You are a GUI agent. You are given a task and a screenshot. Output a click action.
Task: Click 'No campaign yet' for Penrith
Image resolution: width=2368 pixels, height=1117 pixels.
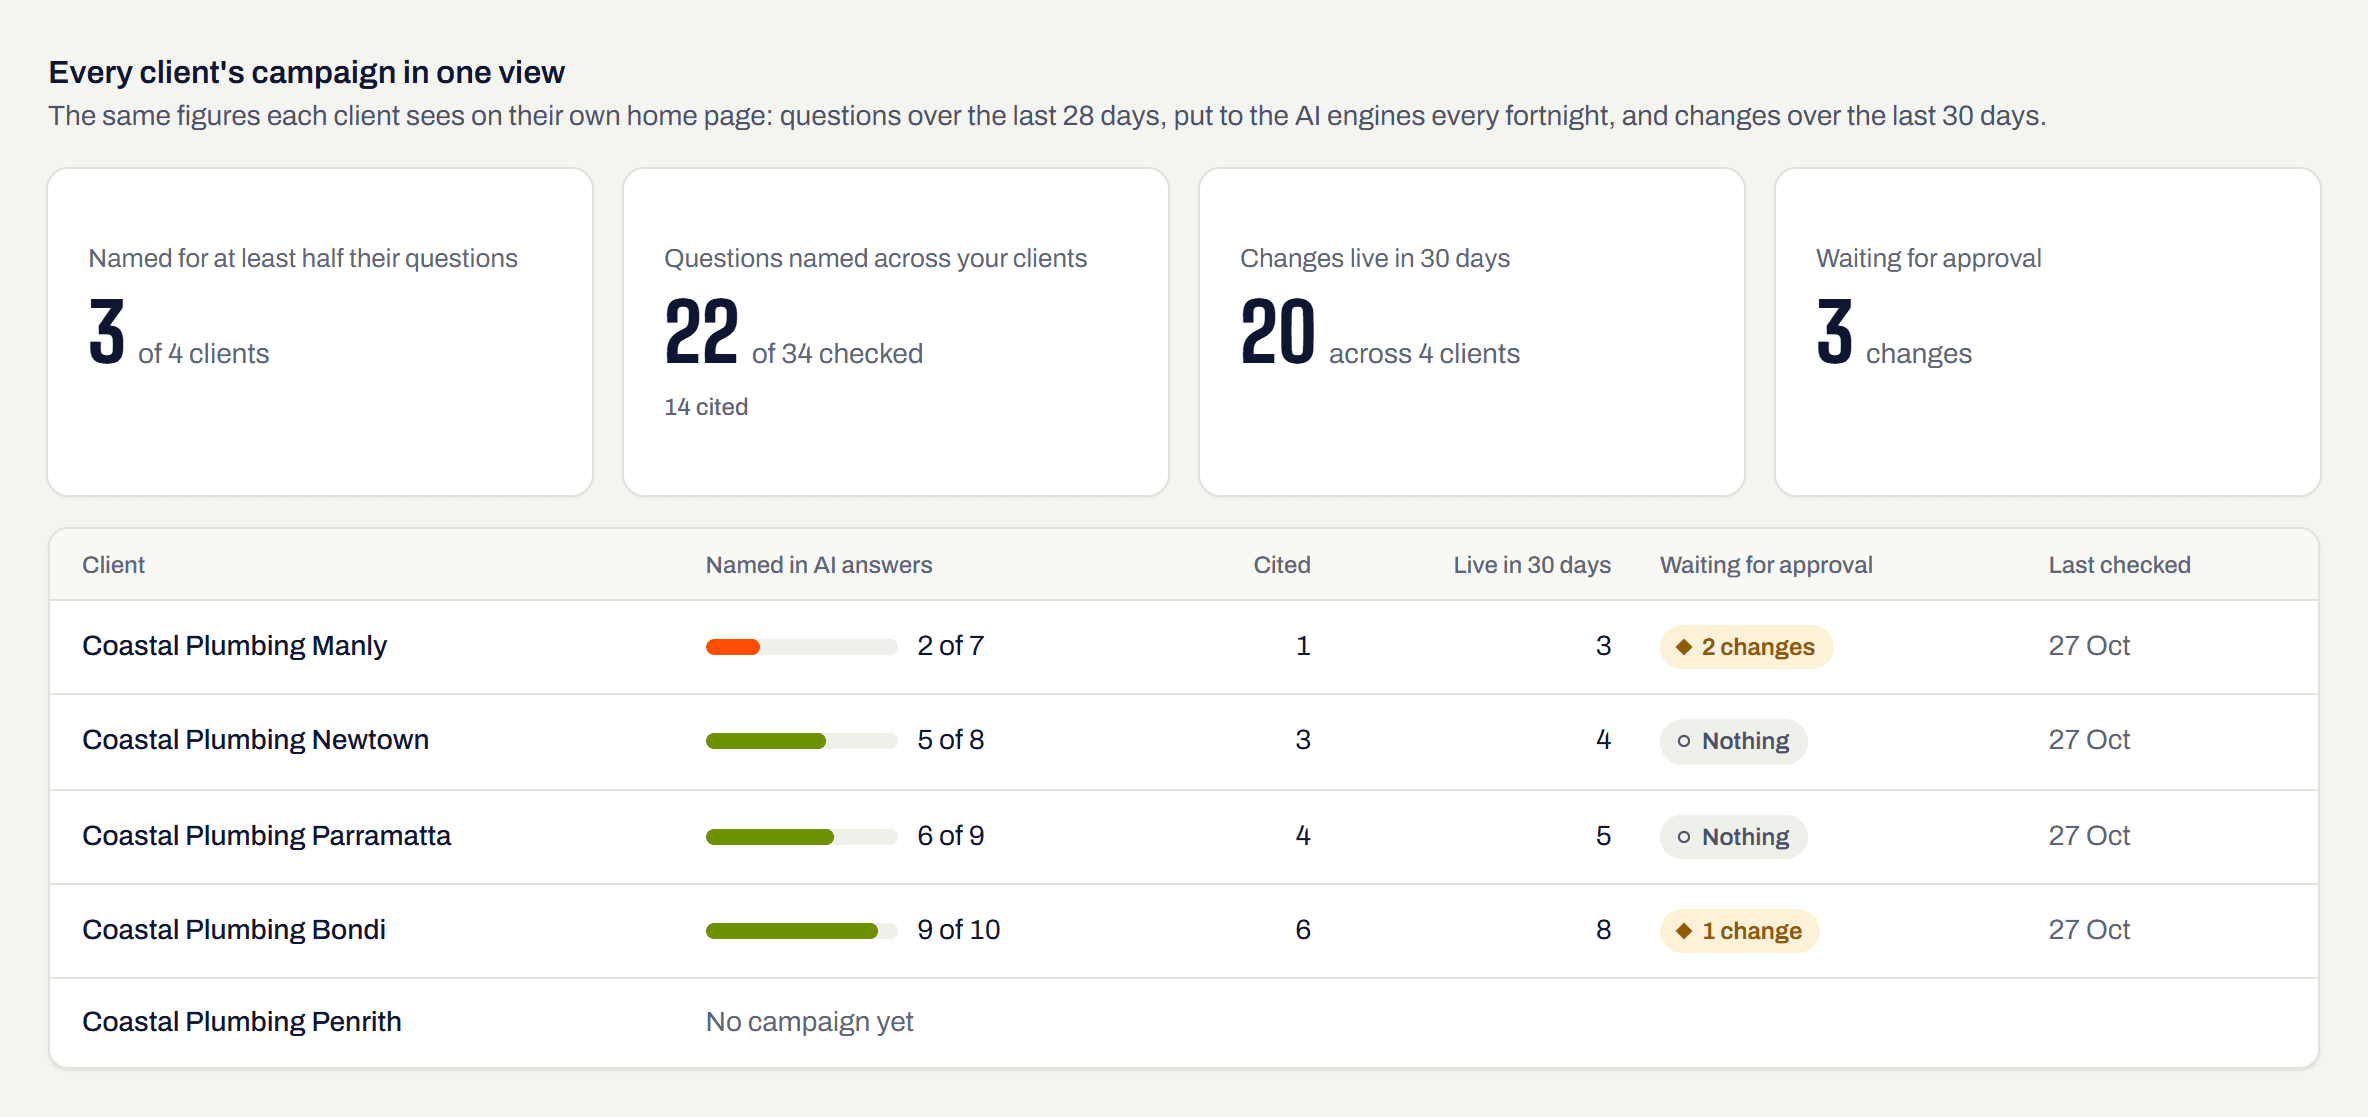point(809,1022)
